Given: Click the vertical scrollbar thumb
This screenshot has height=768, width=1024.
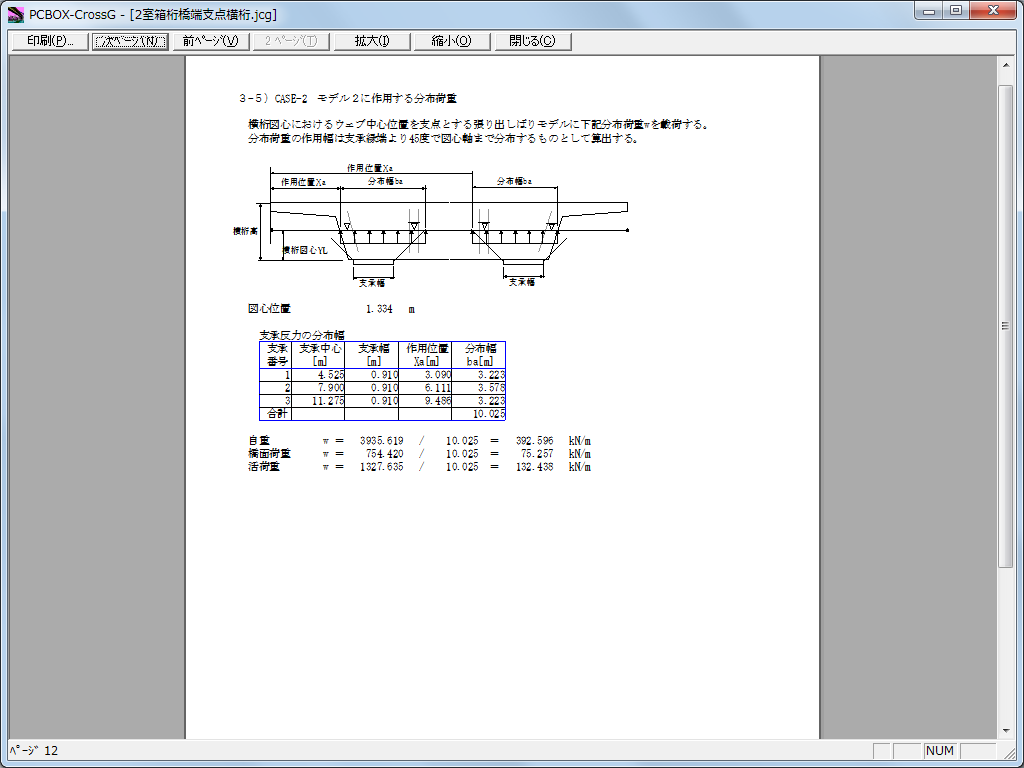Looking at the screenshot, I should point(1007,325).
